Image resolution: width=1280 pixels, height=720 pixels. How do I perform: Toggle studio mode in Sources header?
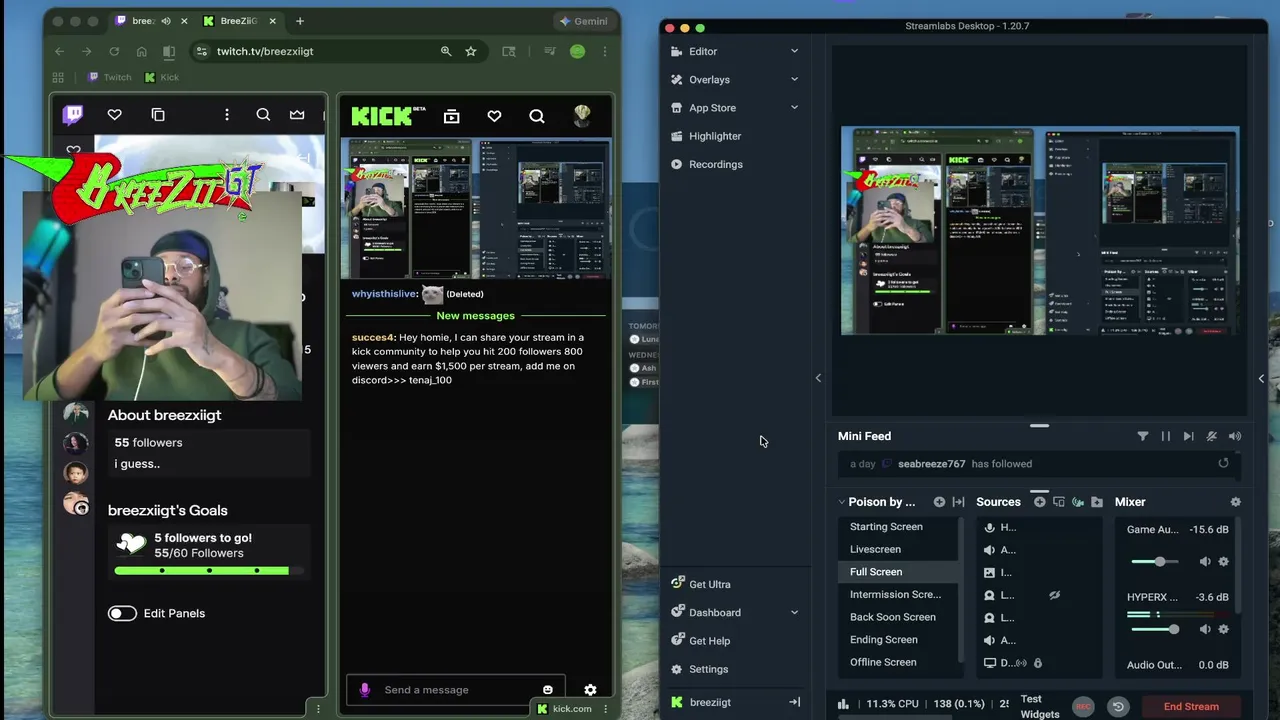(1059, 502)
